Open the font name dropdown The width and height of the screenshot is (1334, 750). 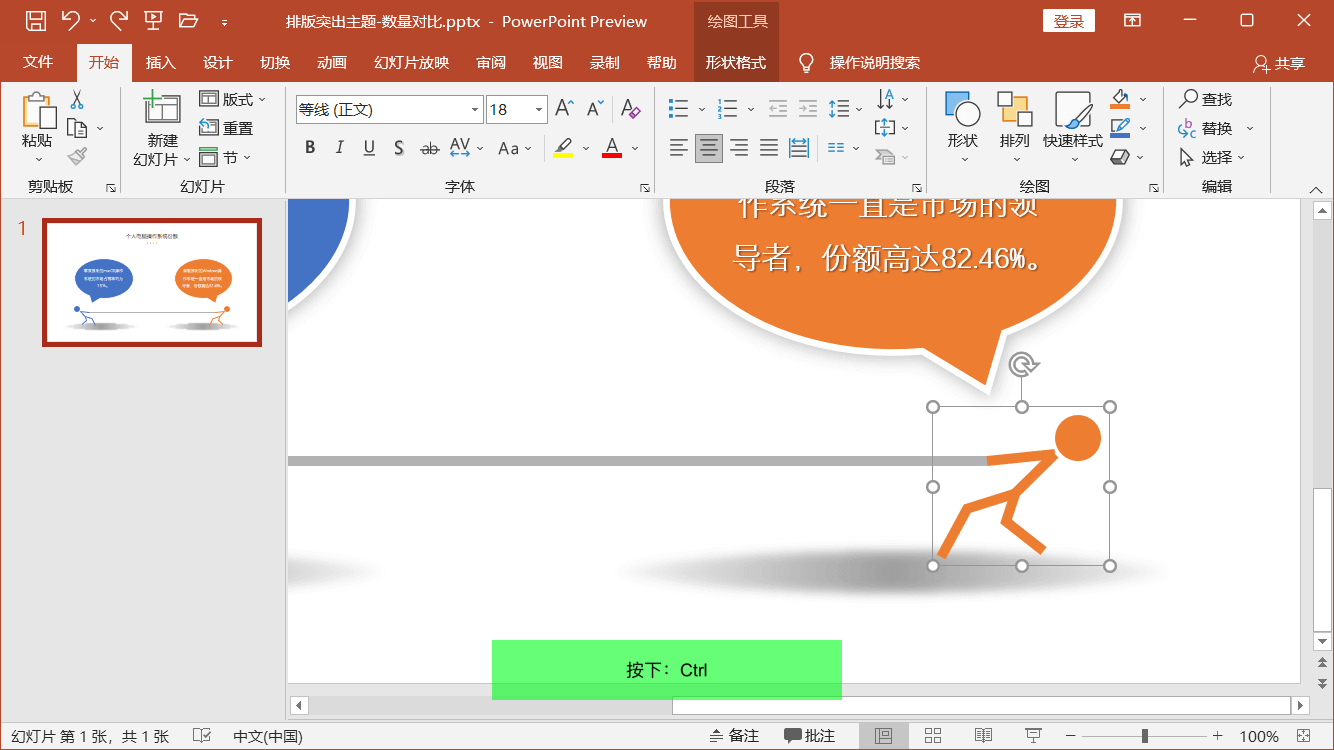click(x=473, y=108)
